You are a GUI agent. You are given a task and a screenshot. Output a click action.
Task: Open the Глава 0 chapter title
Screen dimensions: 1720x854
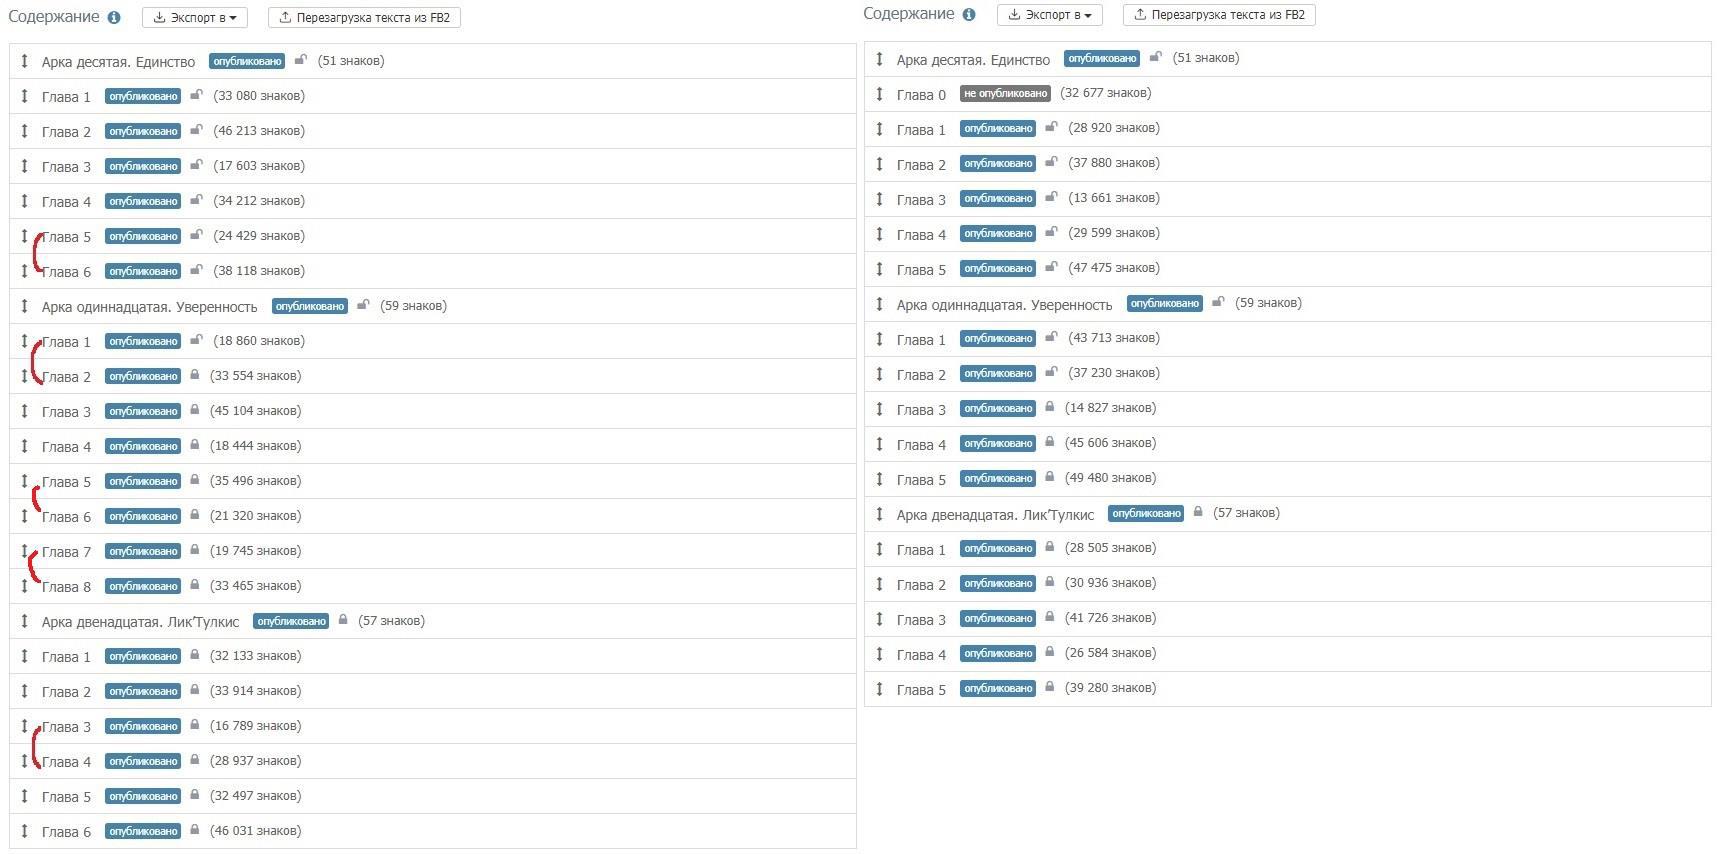(x=921, y=95)
